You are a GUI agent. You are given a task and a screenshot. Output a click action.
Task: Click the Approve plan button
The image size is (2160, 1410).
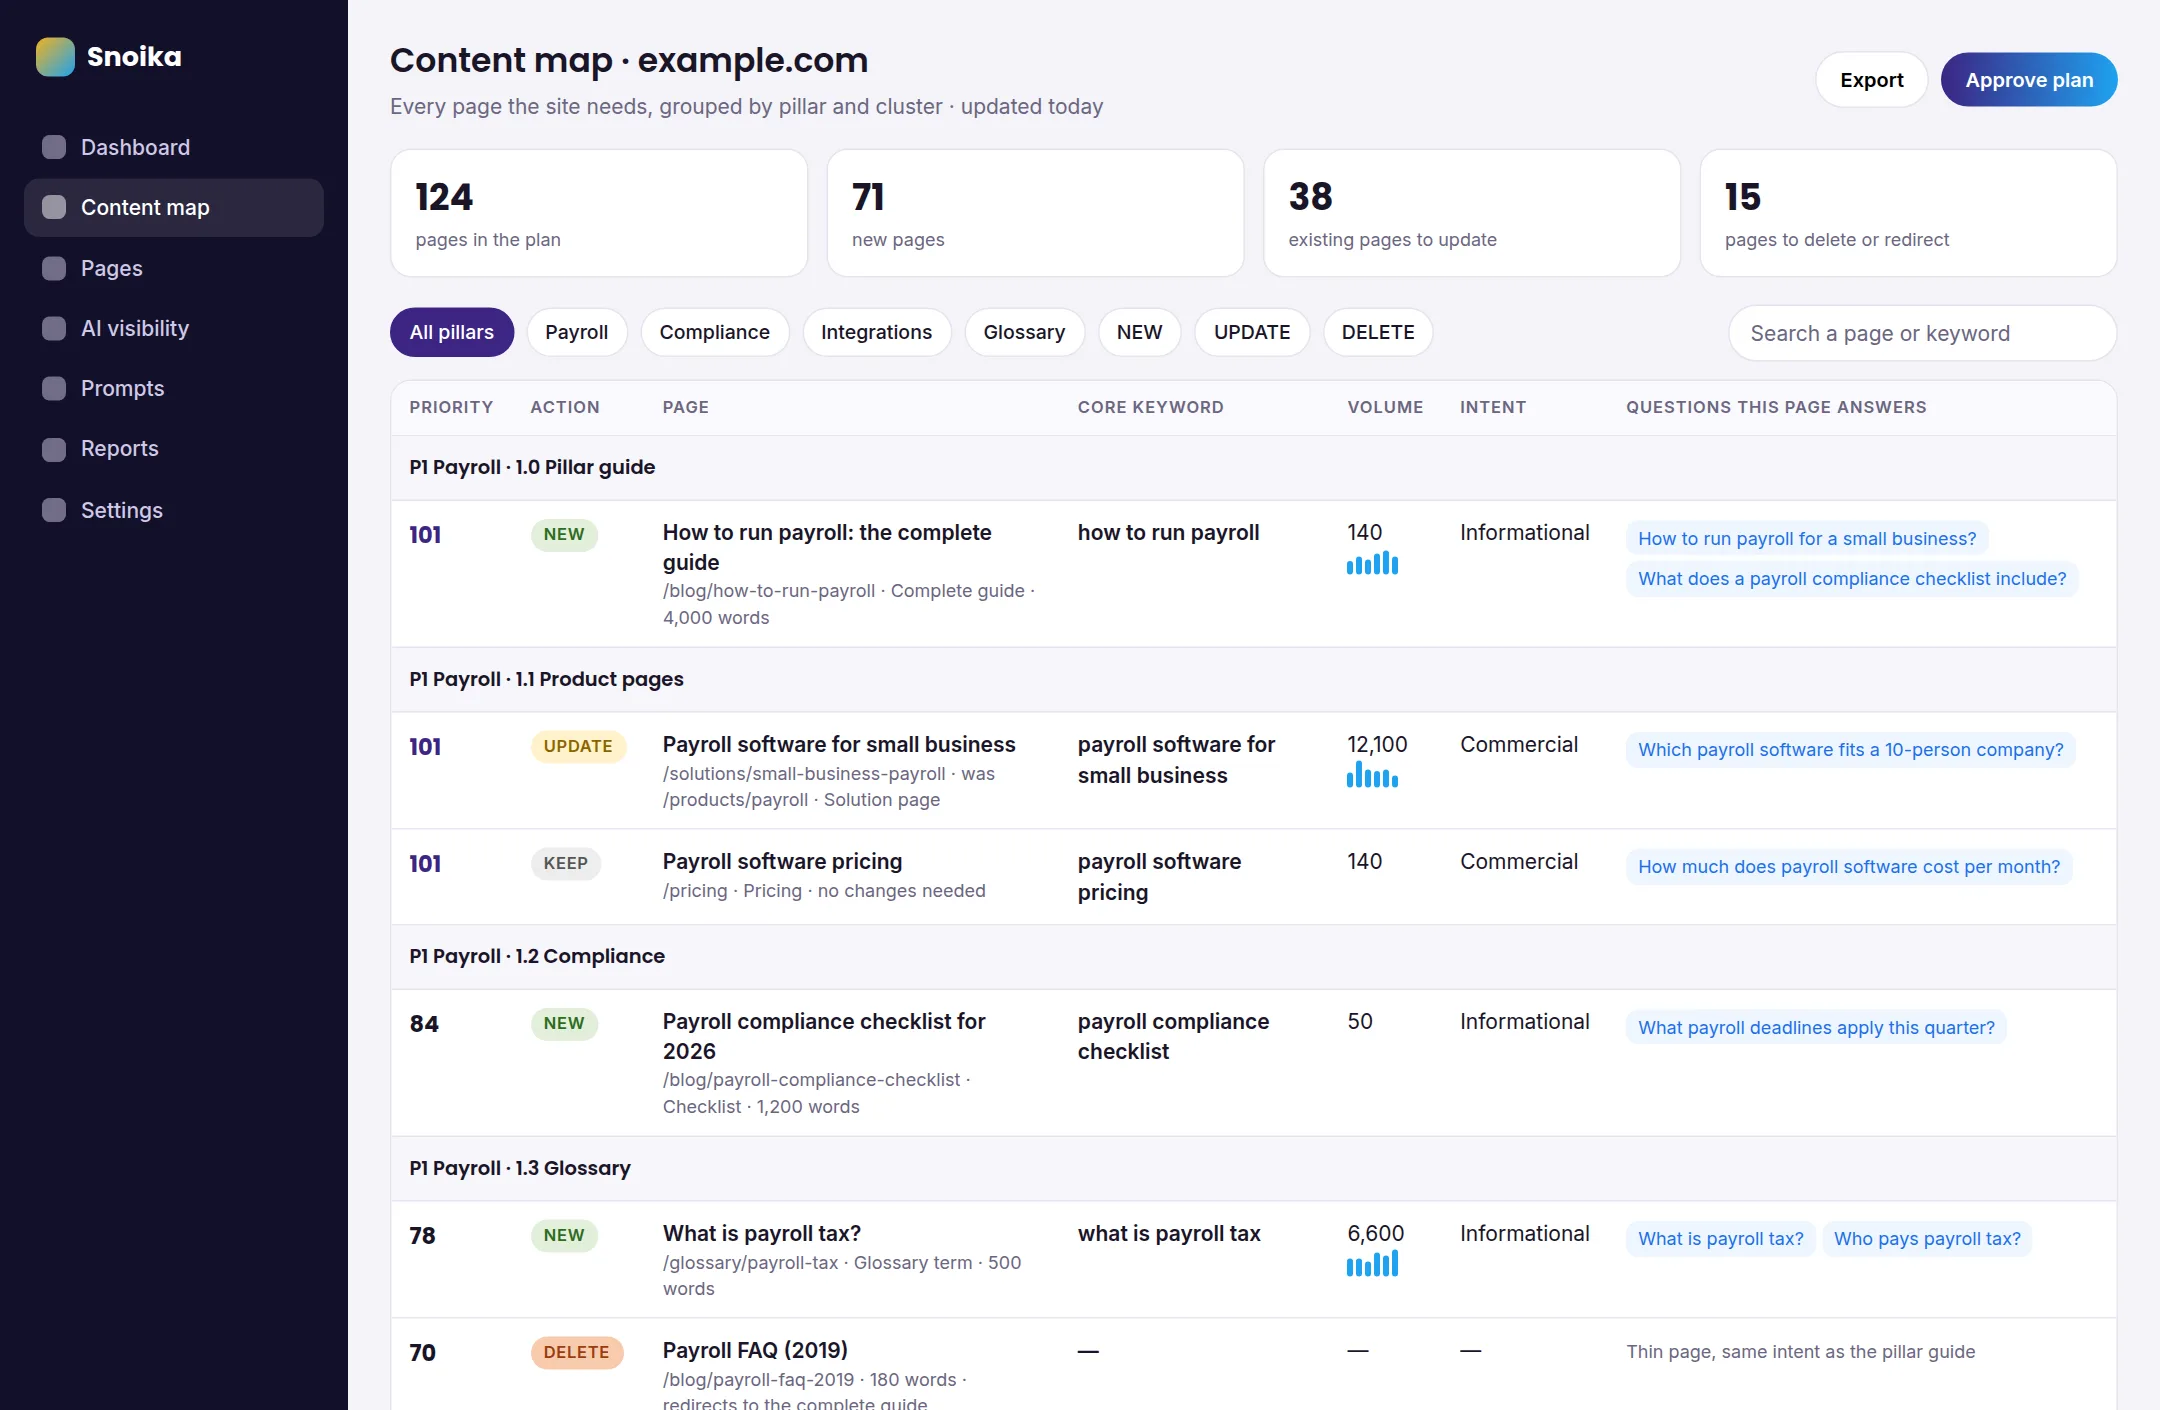coord(2029,80)
